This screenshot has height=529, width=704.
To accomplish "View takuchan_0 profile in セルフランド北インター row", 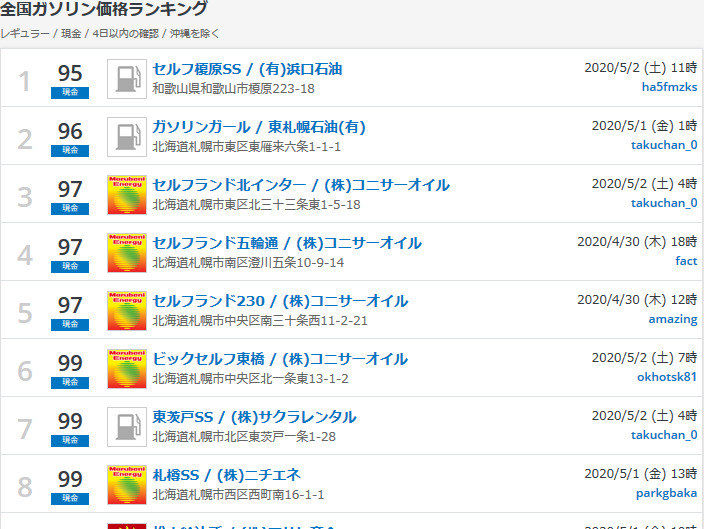I will [x=664, y=203].
